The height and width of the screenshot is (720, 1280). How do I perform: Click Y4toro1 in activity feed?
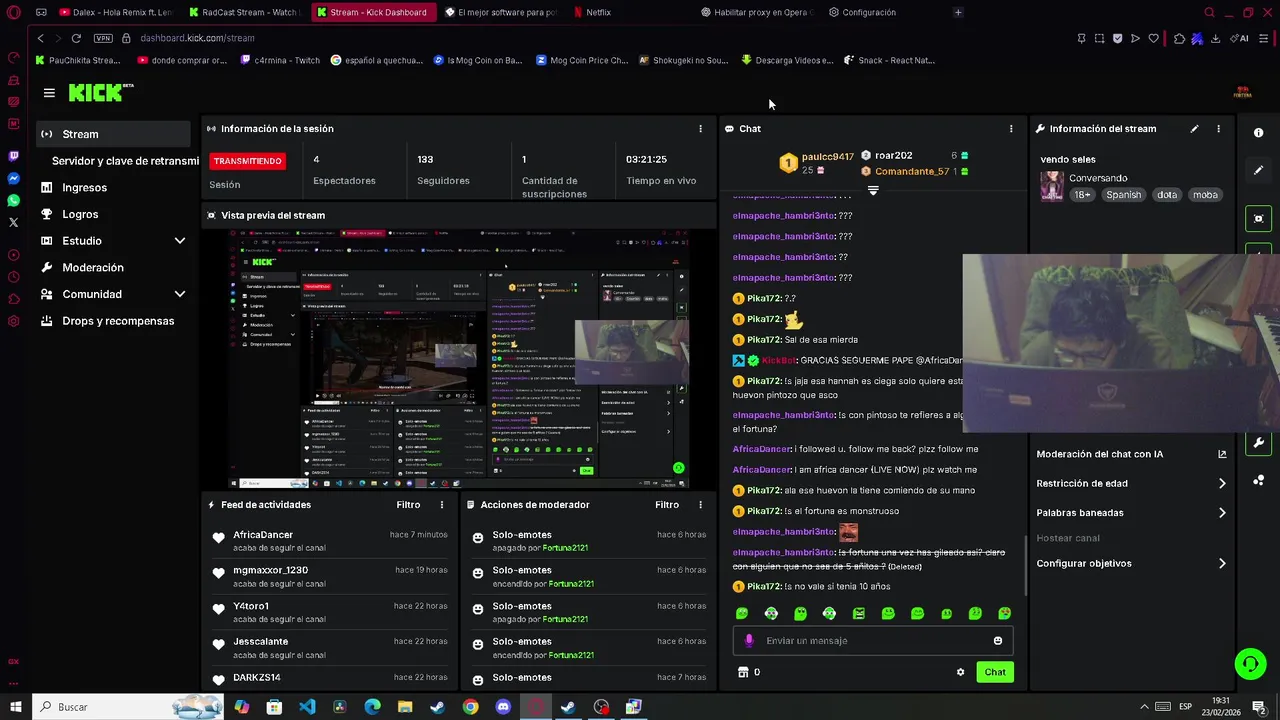coord(251,606)
